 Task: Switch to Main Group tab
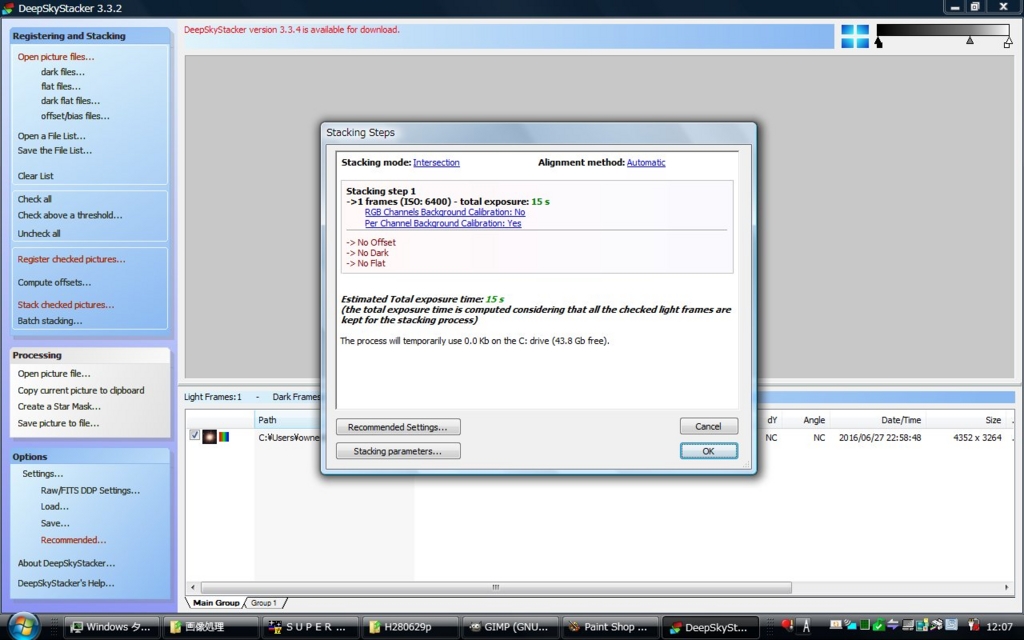tap(216, 603)
